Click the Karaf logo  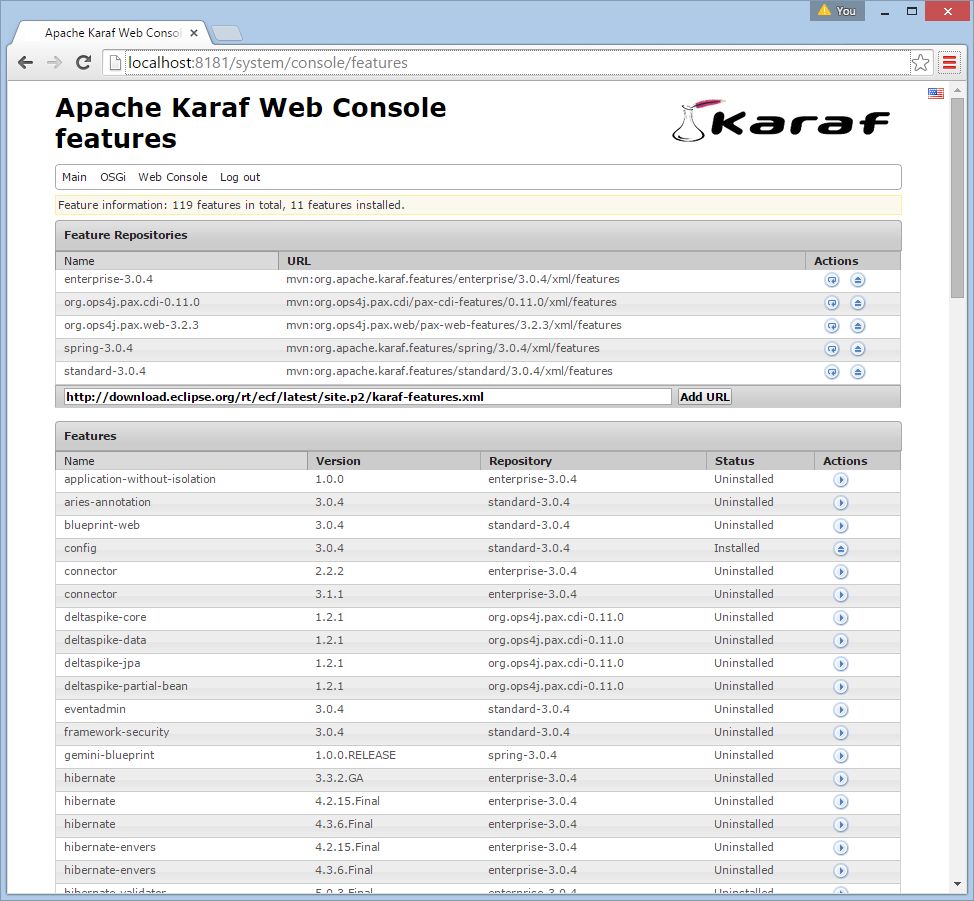[781, 121]
